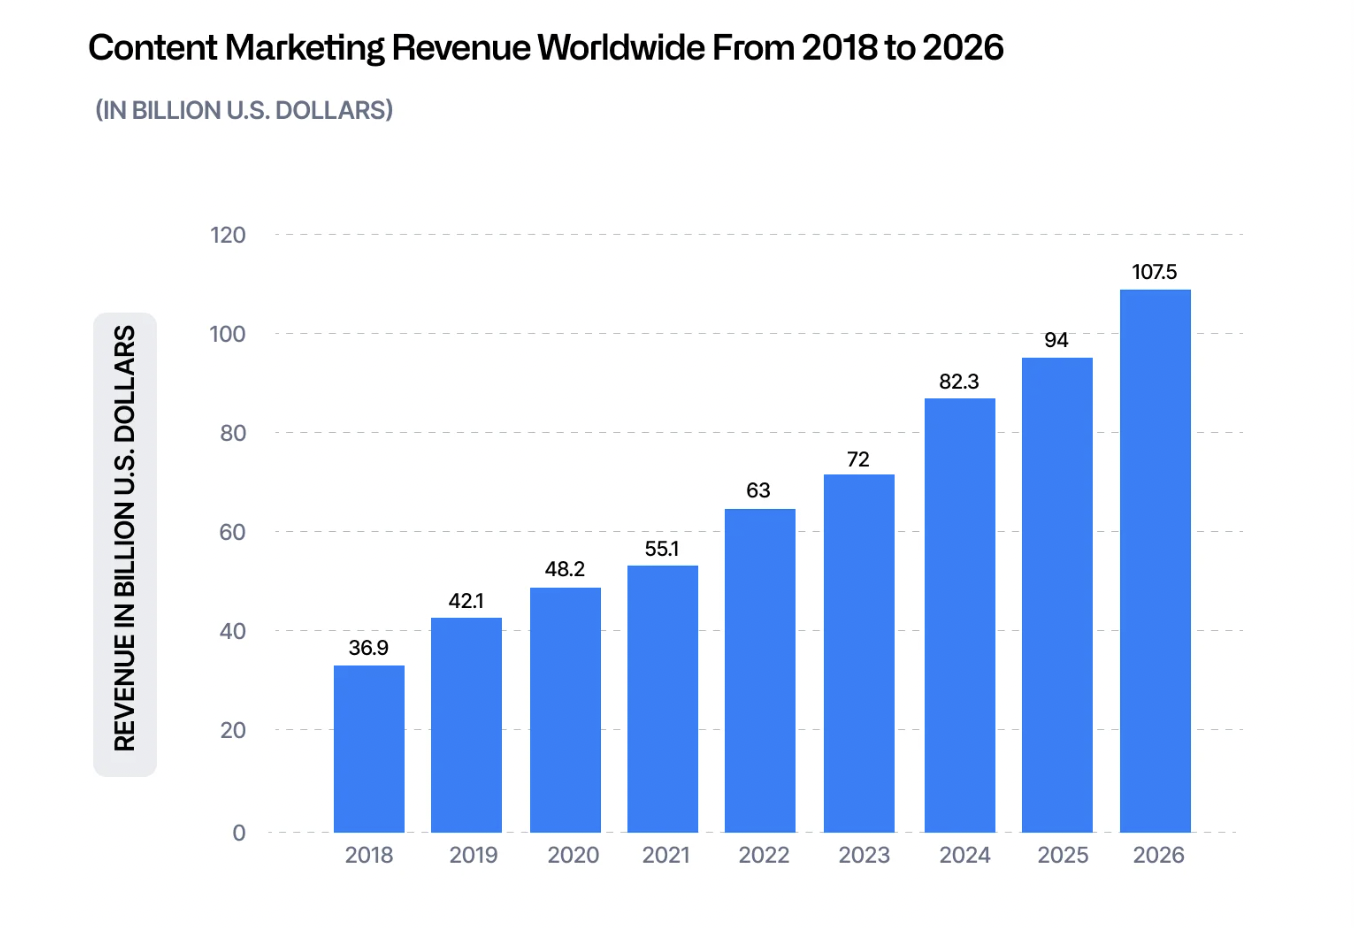Select the tallest bar for 2026

coord(1155,561)
